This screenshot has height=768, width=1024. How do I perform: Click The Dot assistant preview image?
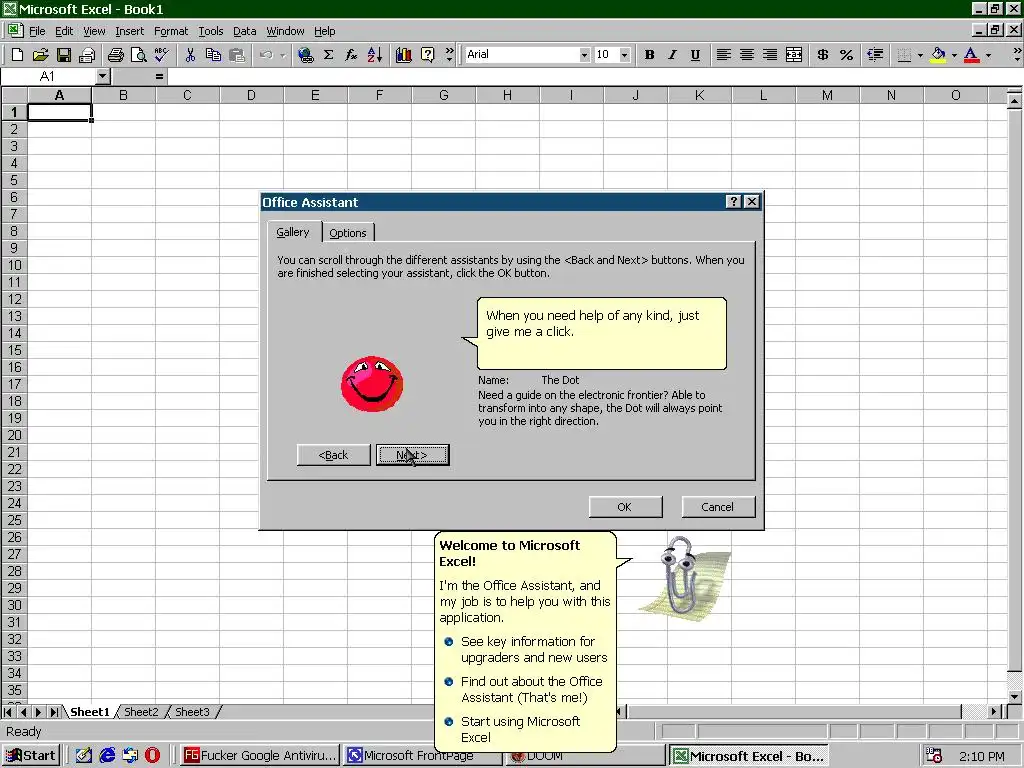click(372, 383)
